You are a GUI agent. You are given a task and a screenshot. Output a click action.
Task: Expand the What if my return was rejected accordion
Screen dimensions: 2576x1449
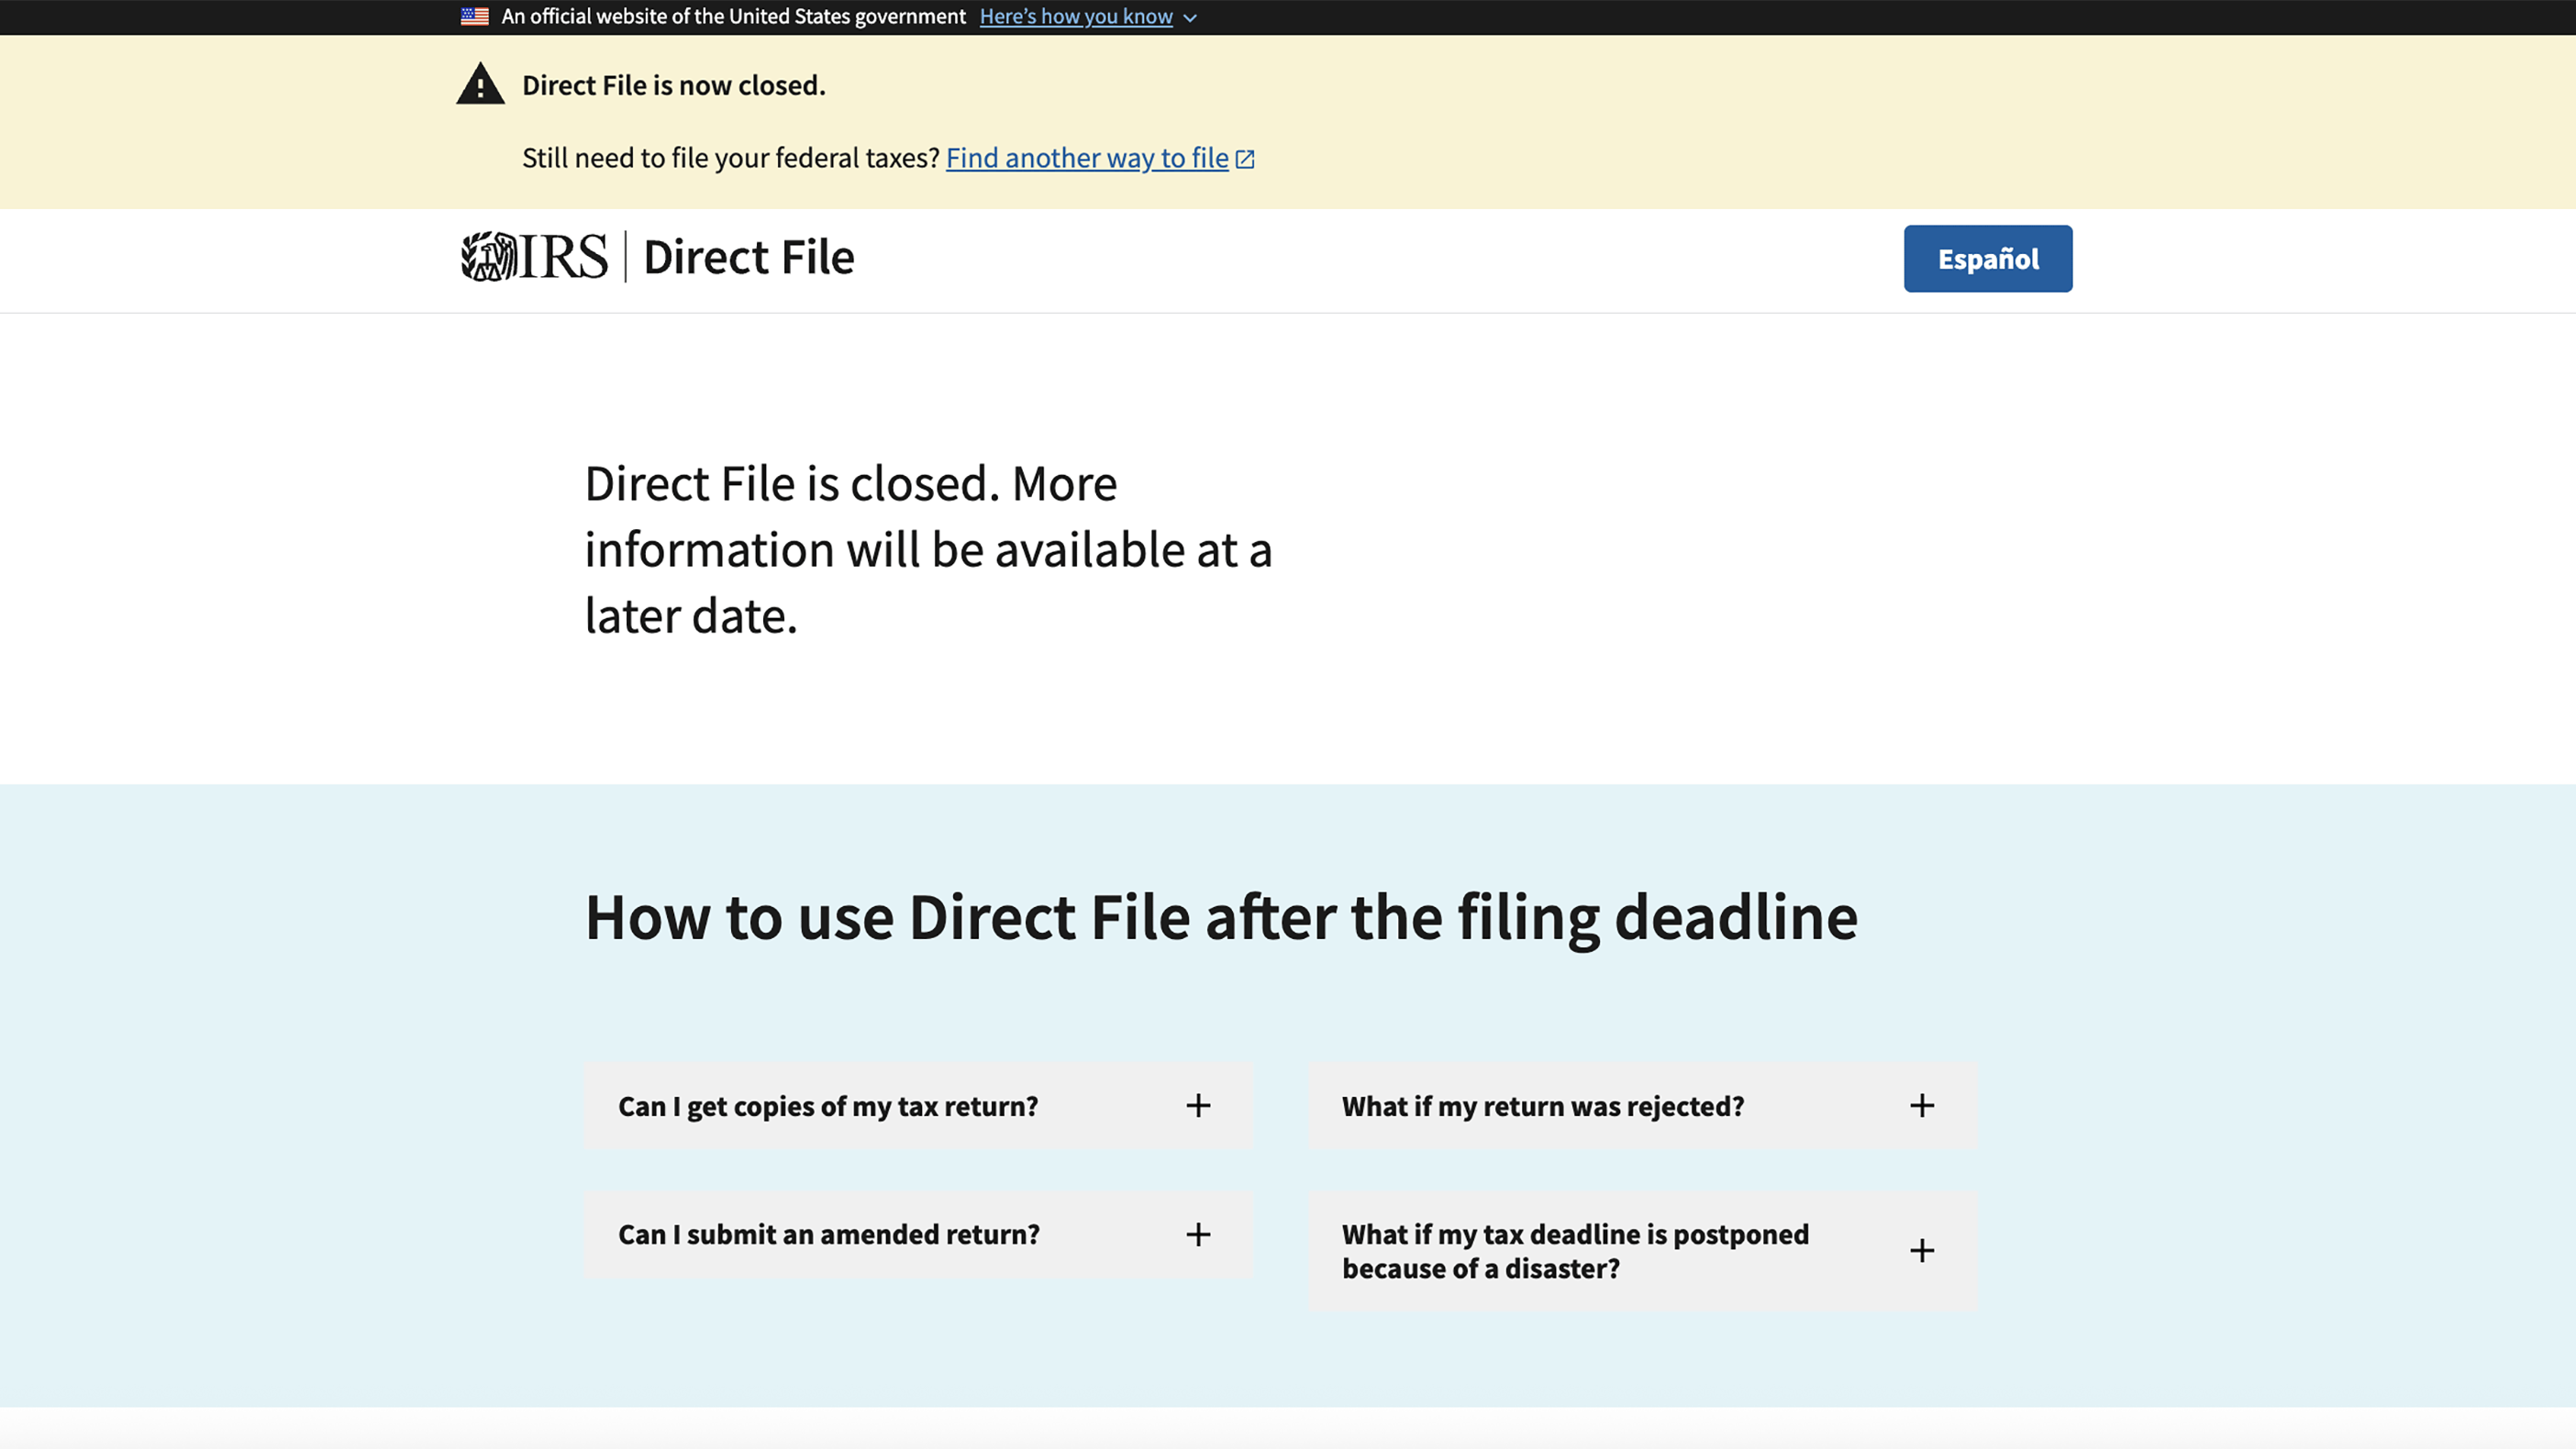coord(1640,1106)
